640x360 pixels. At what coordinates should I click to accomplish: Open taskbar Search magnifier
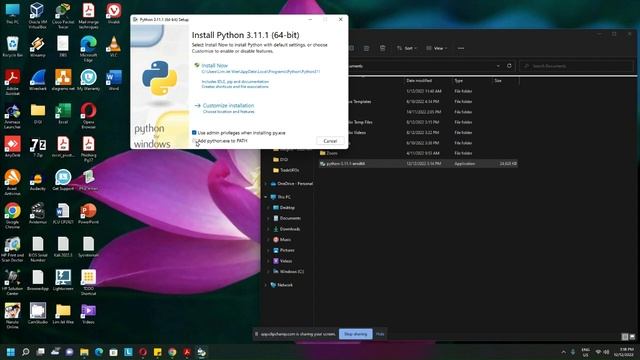(26, 352)
